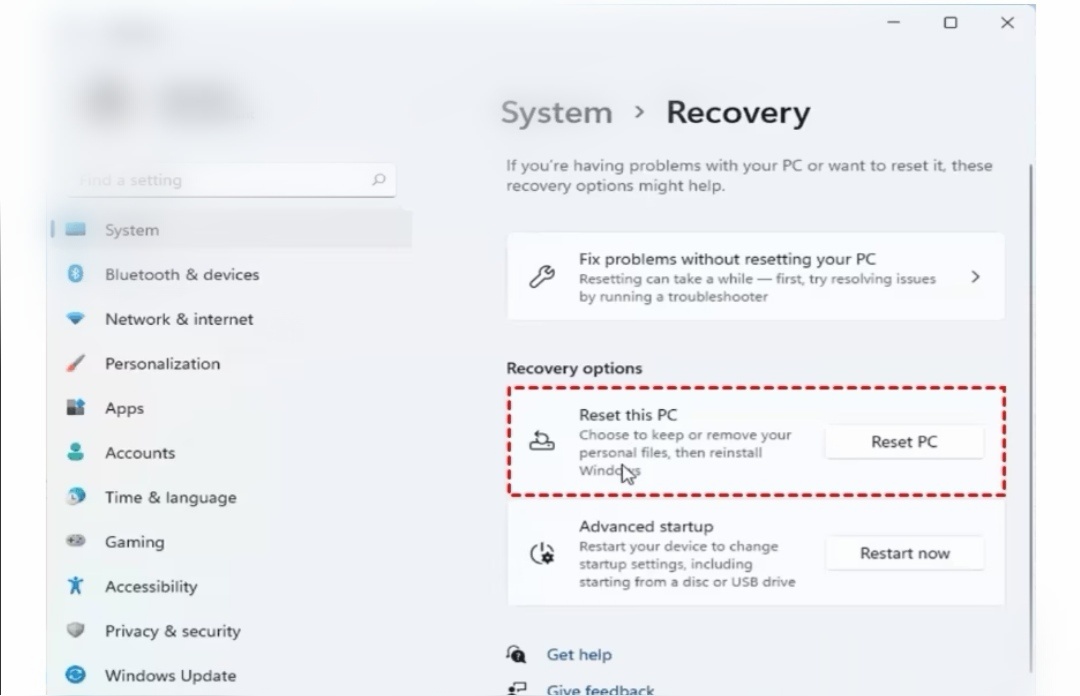Open Windows Update using its sync icon
The image size is (1080, 696).
(x=76, y=675)
